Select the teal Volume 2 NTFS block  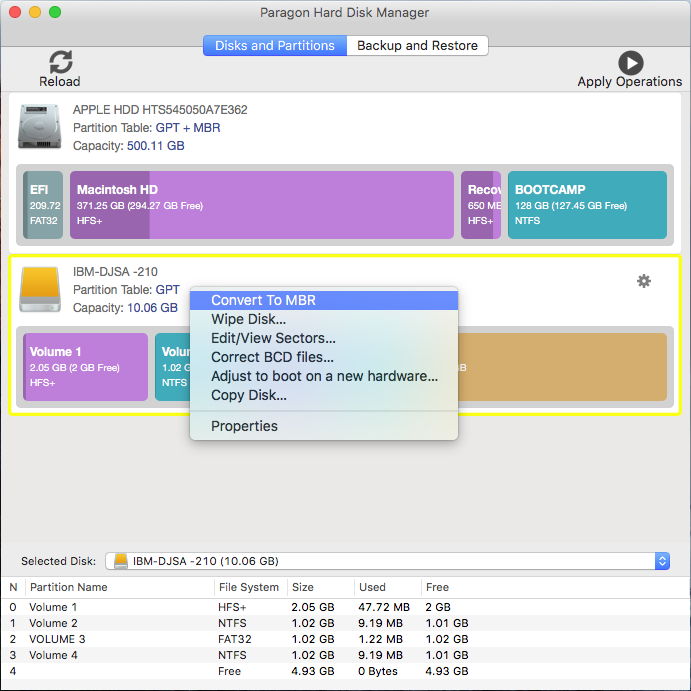point(173,367)
